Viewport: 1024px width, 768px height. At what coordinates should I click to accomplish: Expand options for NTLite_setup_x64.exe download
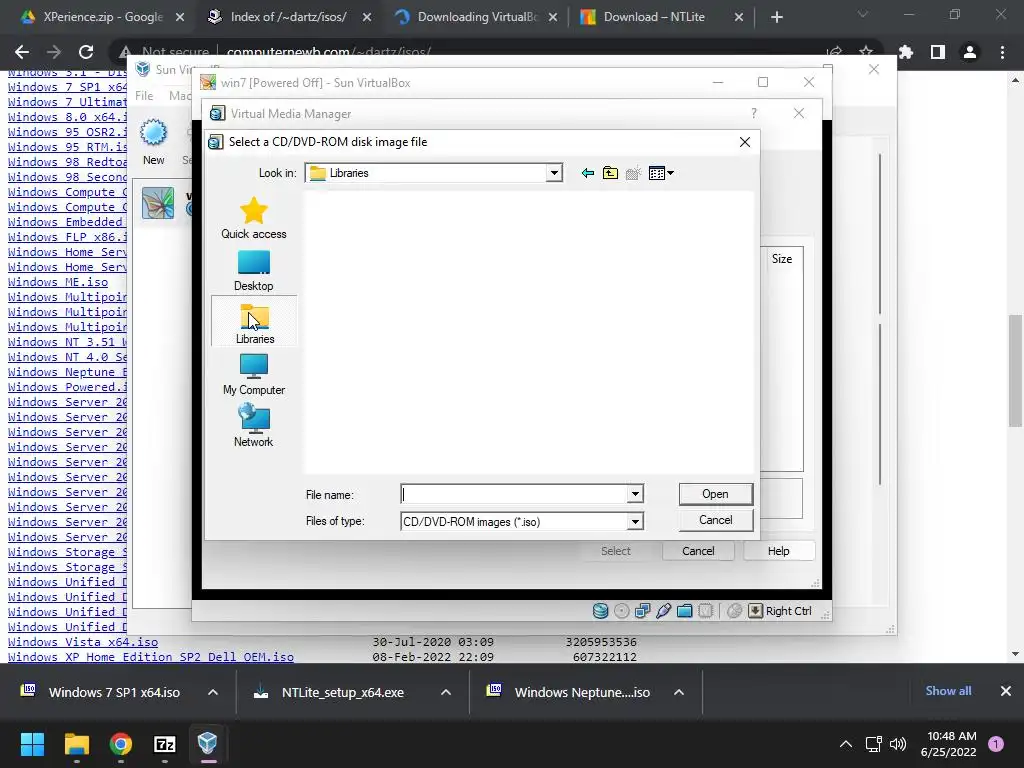click(x=446, y=692)
